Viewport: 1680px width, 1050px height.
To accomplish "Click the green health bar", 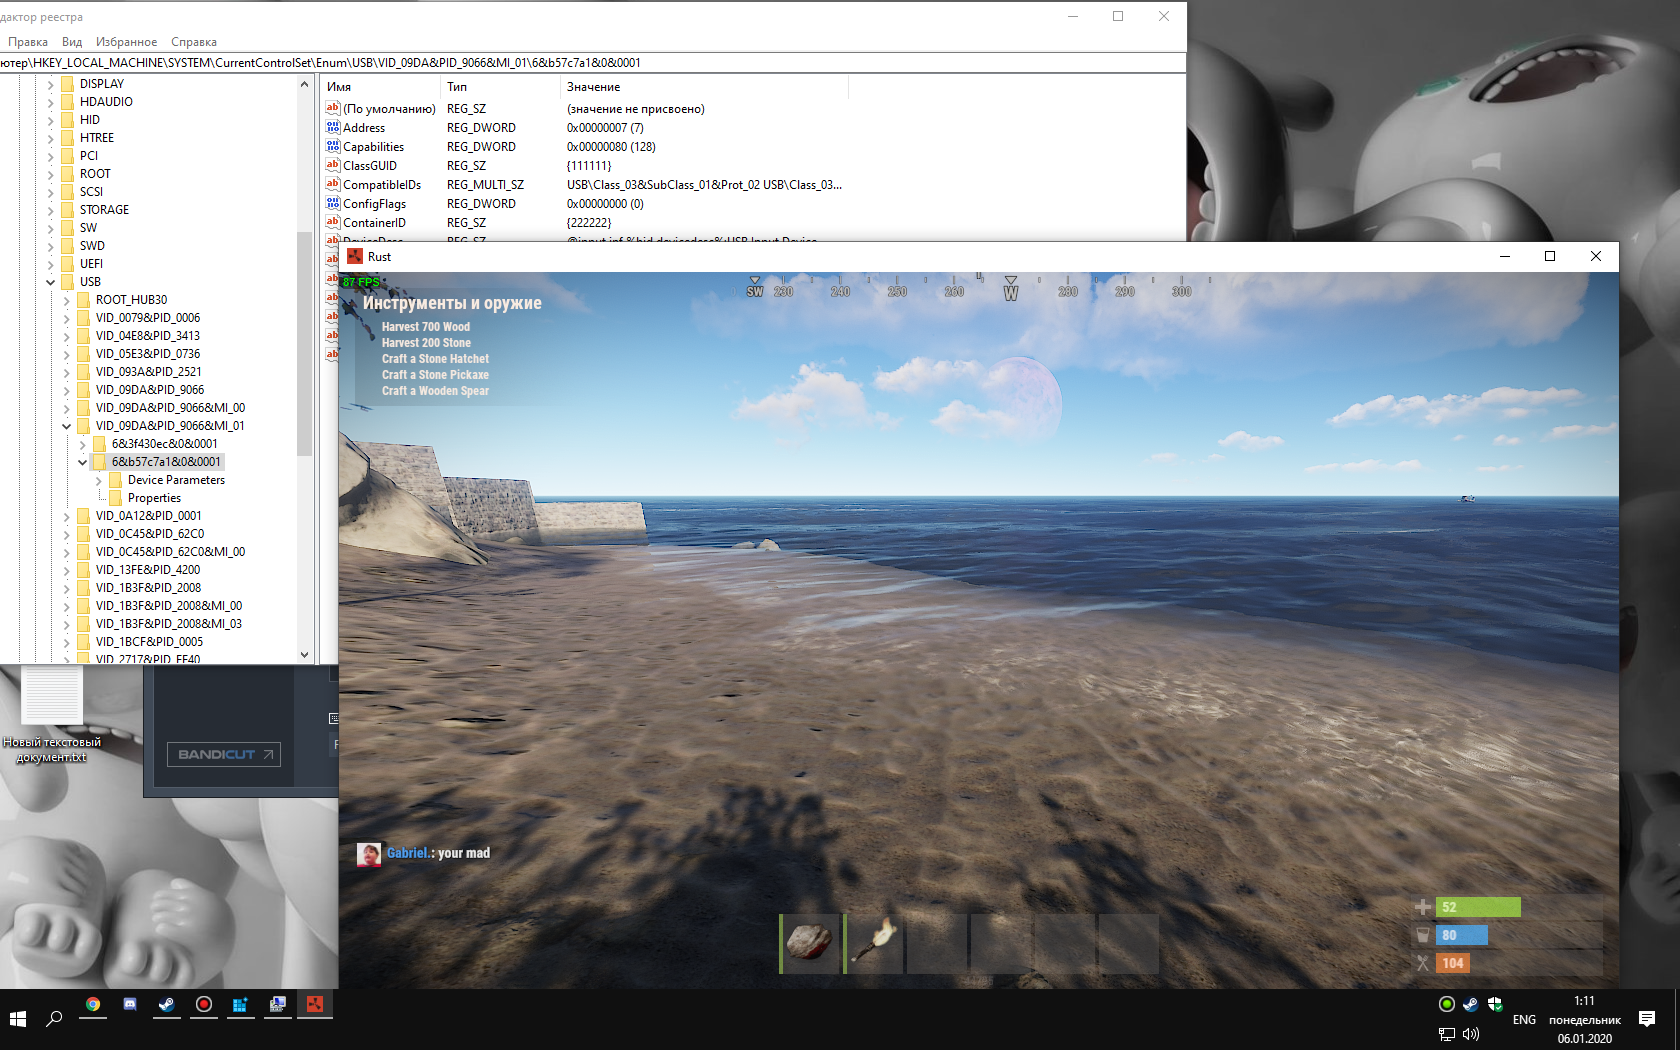I will 1478,907.
